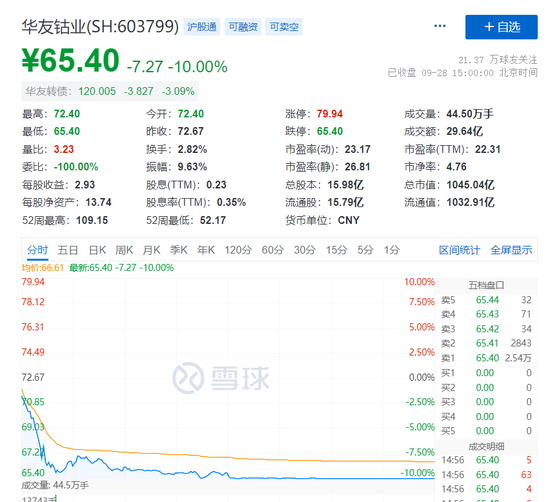Open 区间统计 range statistics
550x502 pixels.
(459, 250)
